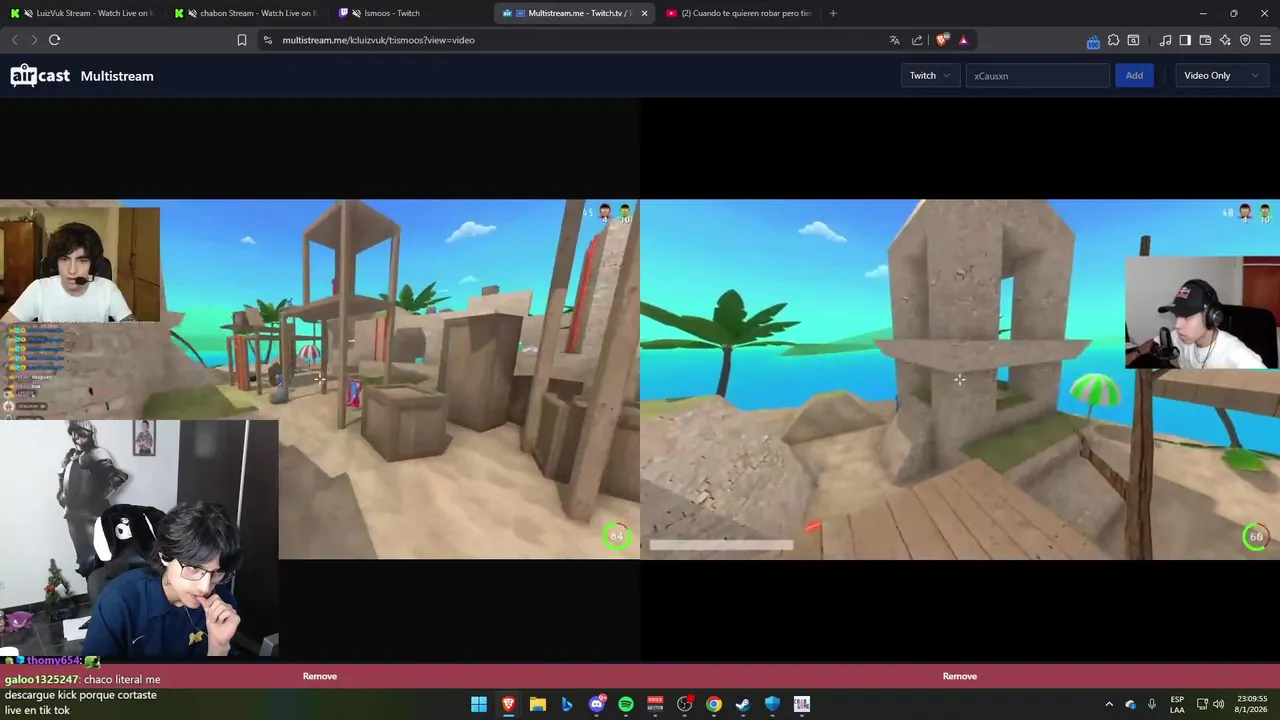Click the tab search icon next to the puzzle
This screenshot has height=720, width=1280.
(1133, 40)
